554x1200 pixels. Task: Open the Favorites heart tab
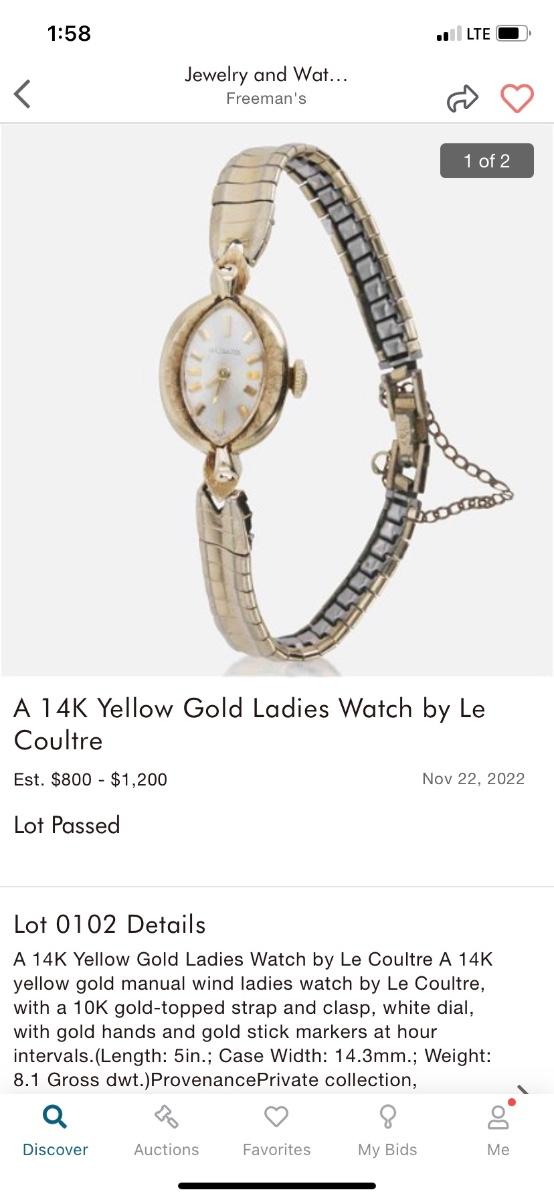coord(277,1131)
